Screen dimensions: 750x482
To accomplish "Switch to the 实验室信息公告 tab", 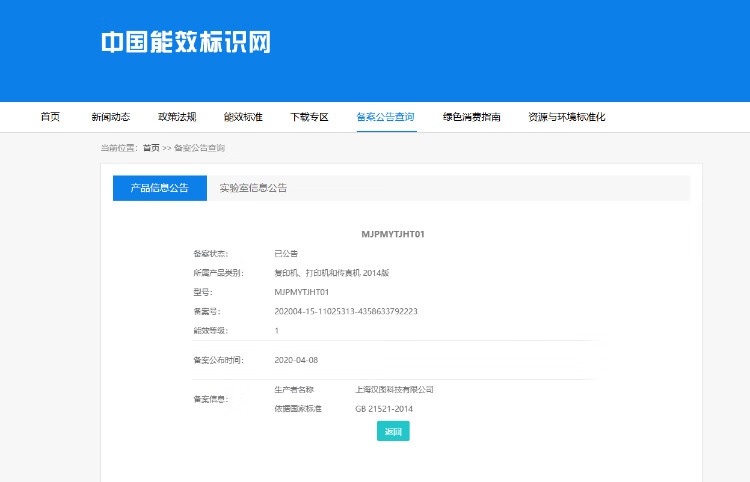I will (x=253, y=188).
